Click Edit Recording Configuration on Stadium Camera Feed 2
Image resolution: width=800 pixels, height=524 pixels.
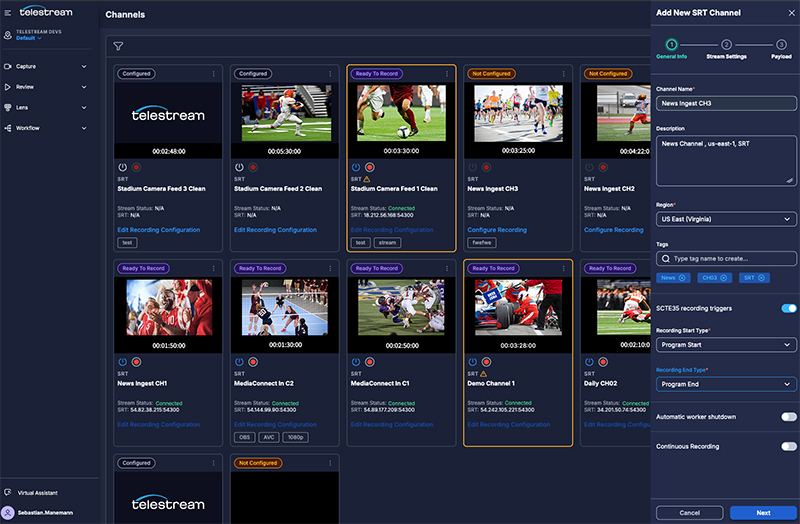click(275, 230)
